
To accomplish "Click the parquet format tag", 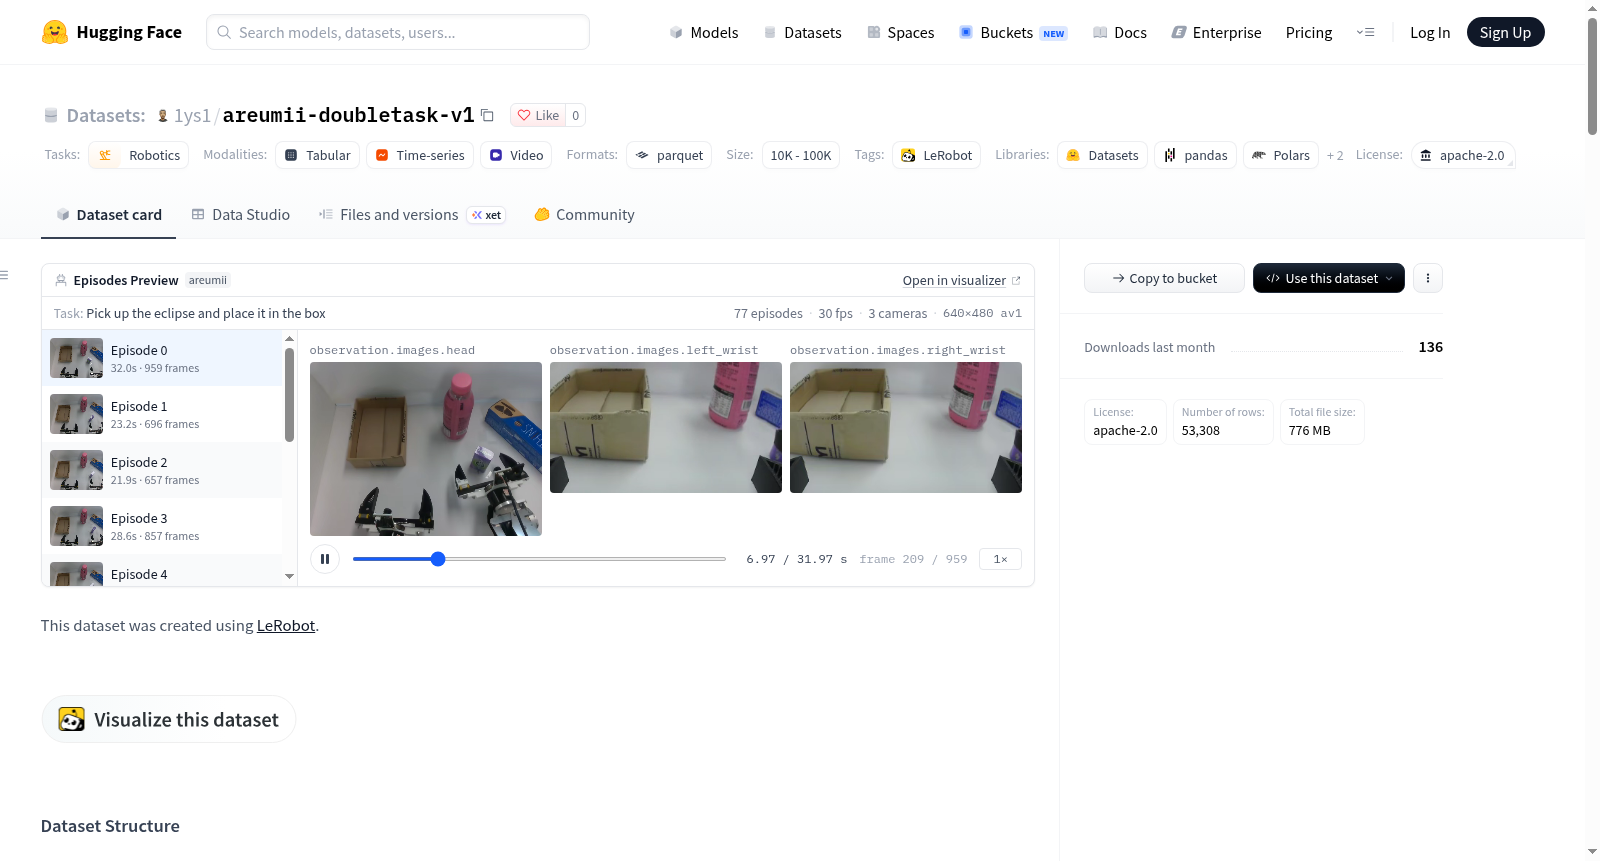I will [x=669, y=155].
